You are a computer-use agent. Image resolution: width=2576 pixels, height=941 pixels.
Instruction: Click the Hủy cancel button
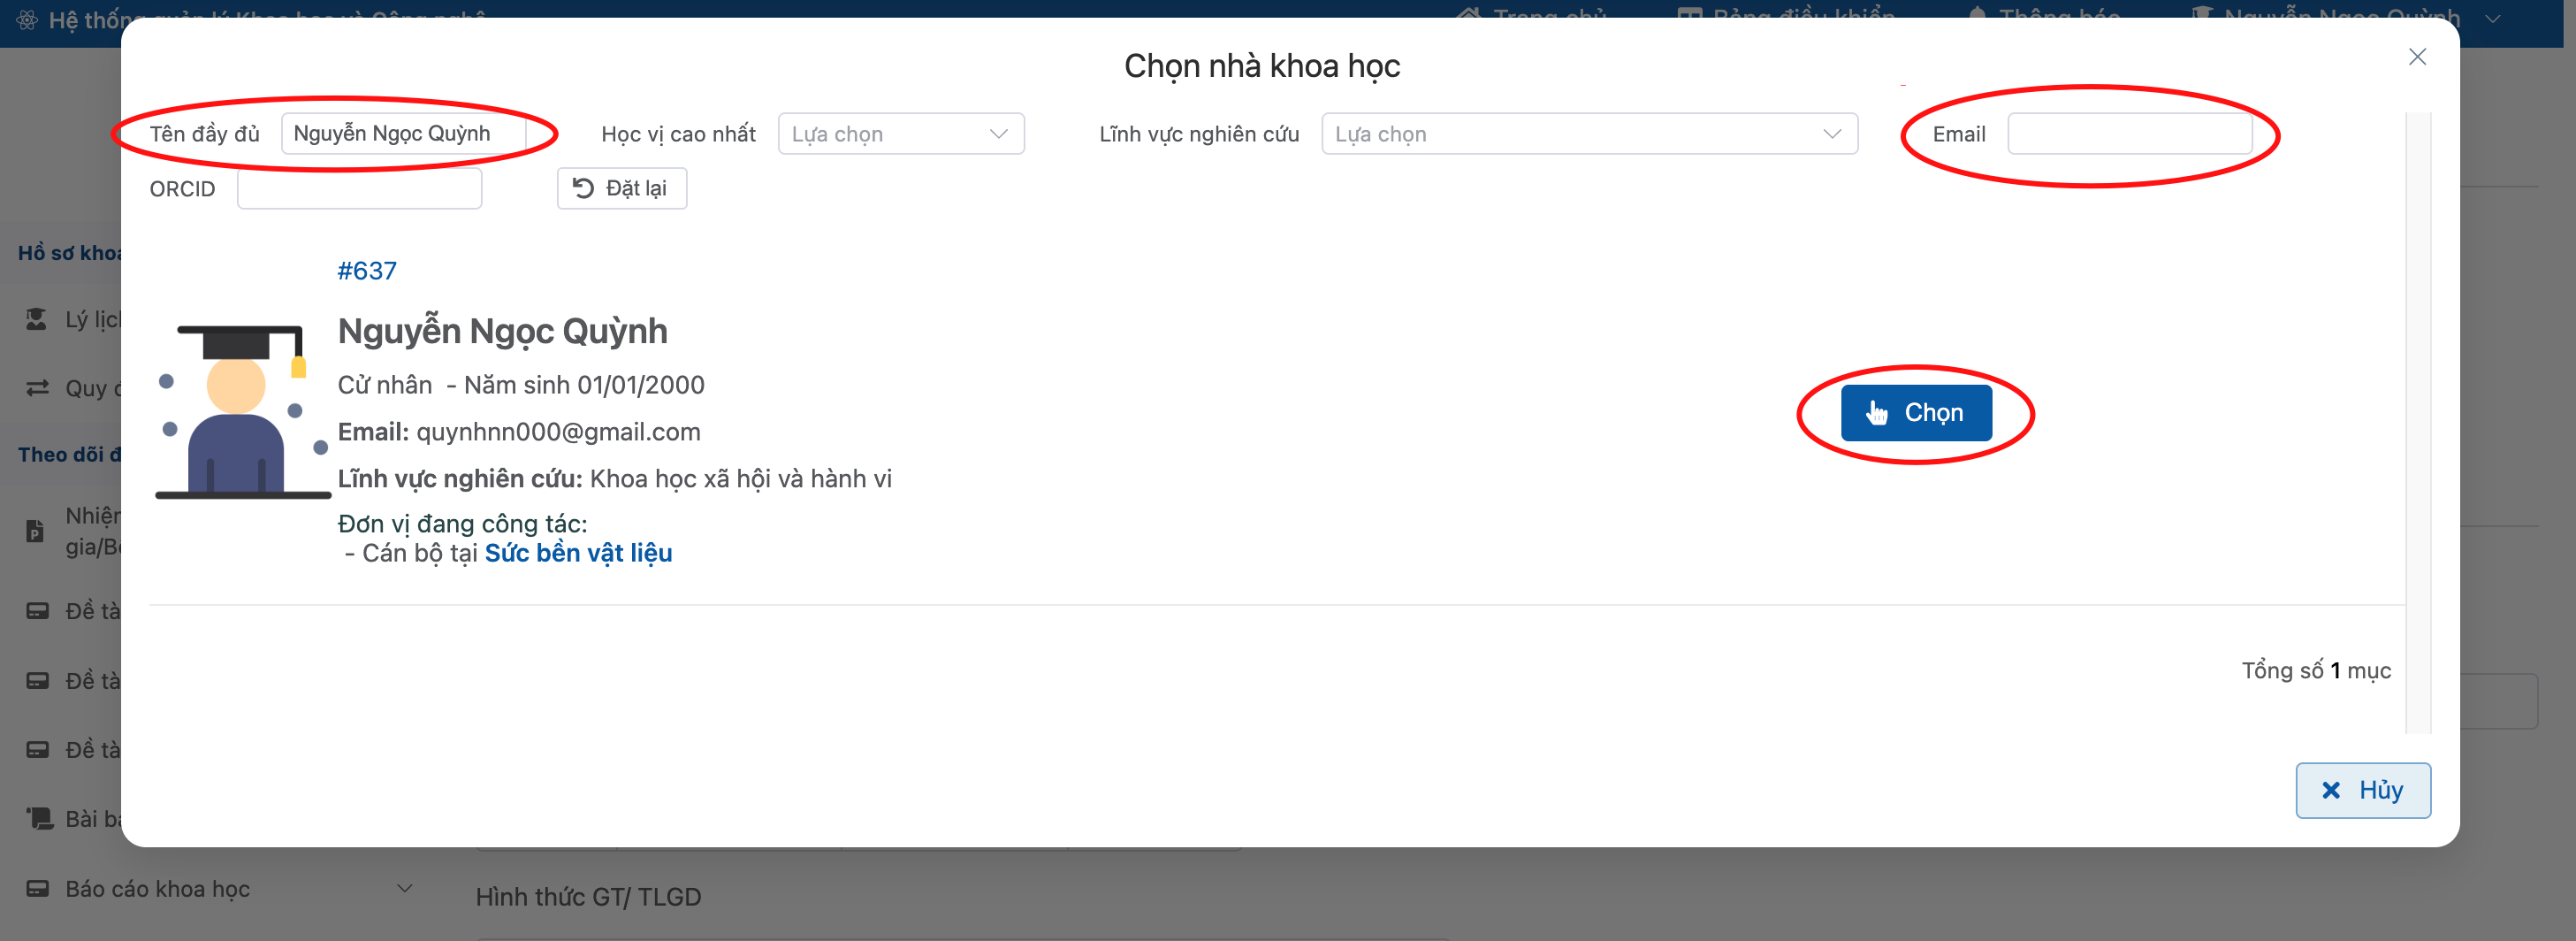(x=2362, y=790)
